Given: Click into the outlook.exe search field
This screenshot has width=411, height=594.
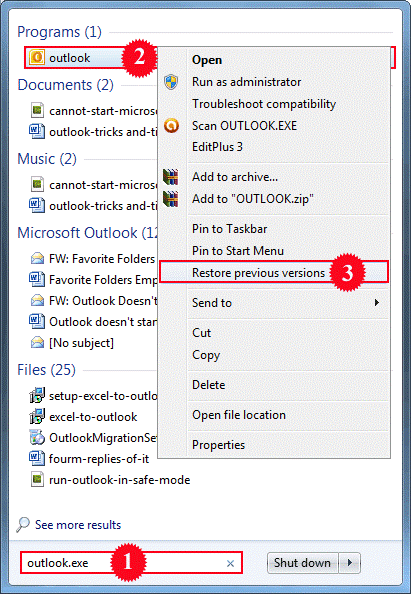Looking at the screenshot, I should click(x=131, y=563).
